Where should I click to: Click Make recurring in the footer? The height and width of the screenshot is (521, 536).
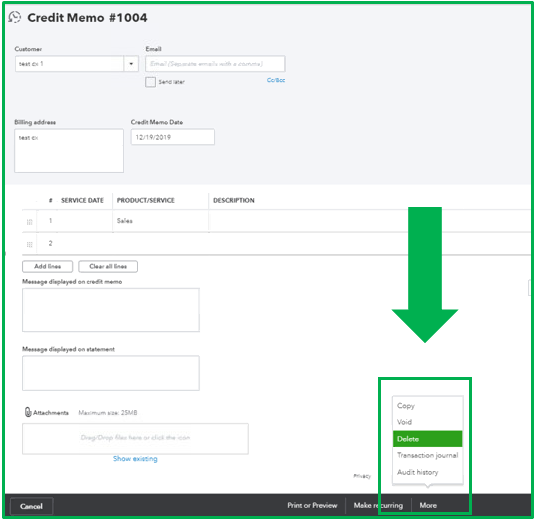[378, 505]
